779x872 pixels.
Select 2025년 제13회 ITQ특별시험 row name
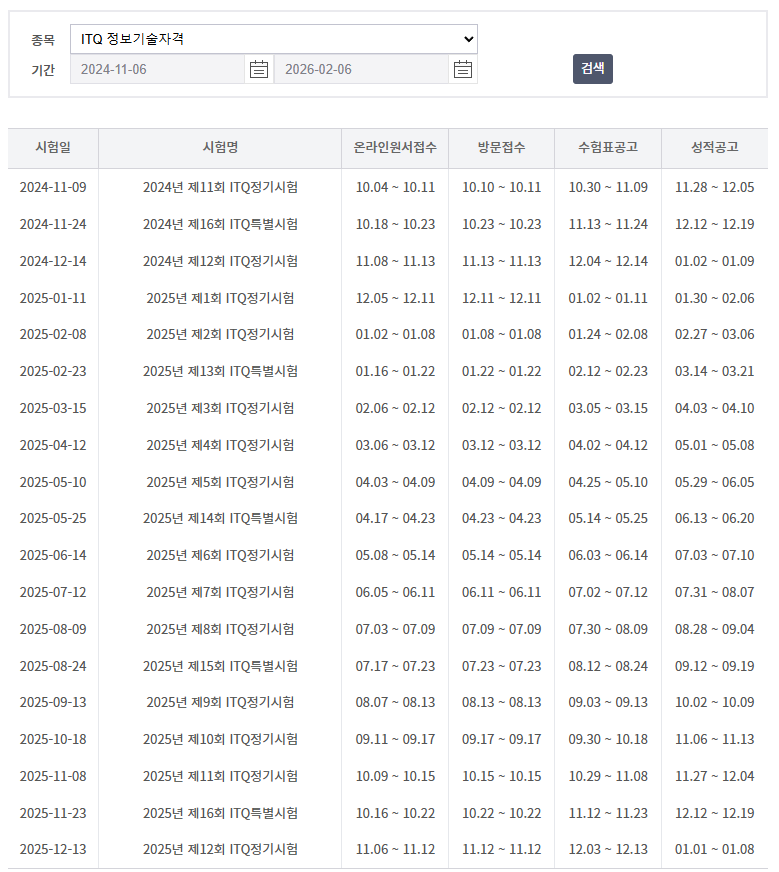220,371
